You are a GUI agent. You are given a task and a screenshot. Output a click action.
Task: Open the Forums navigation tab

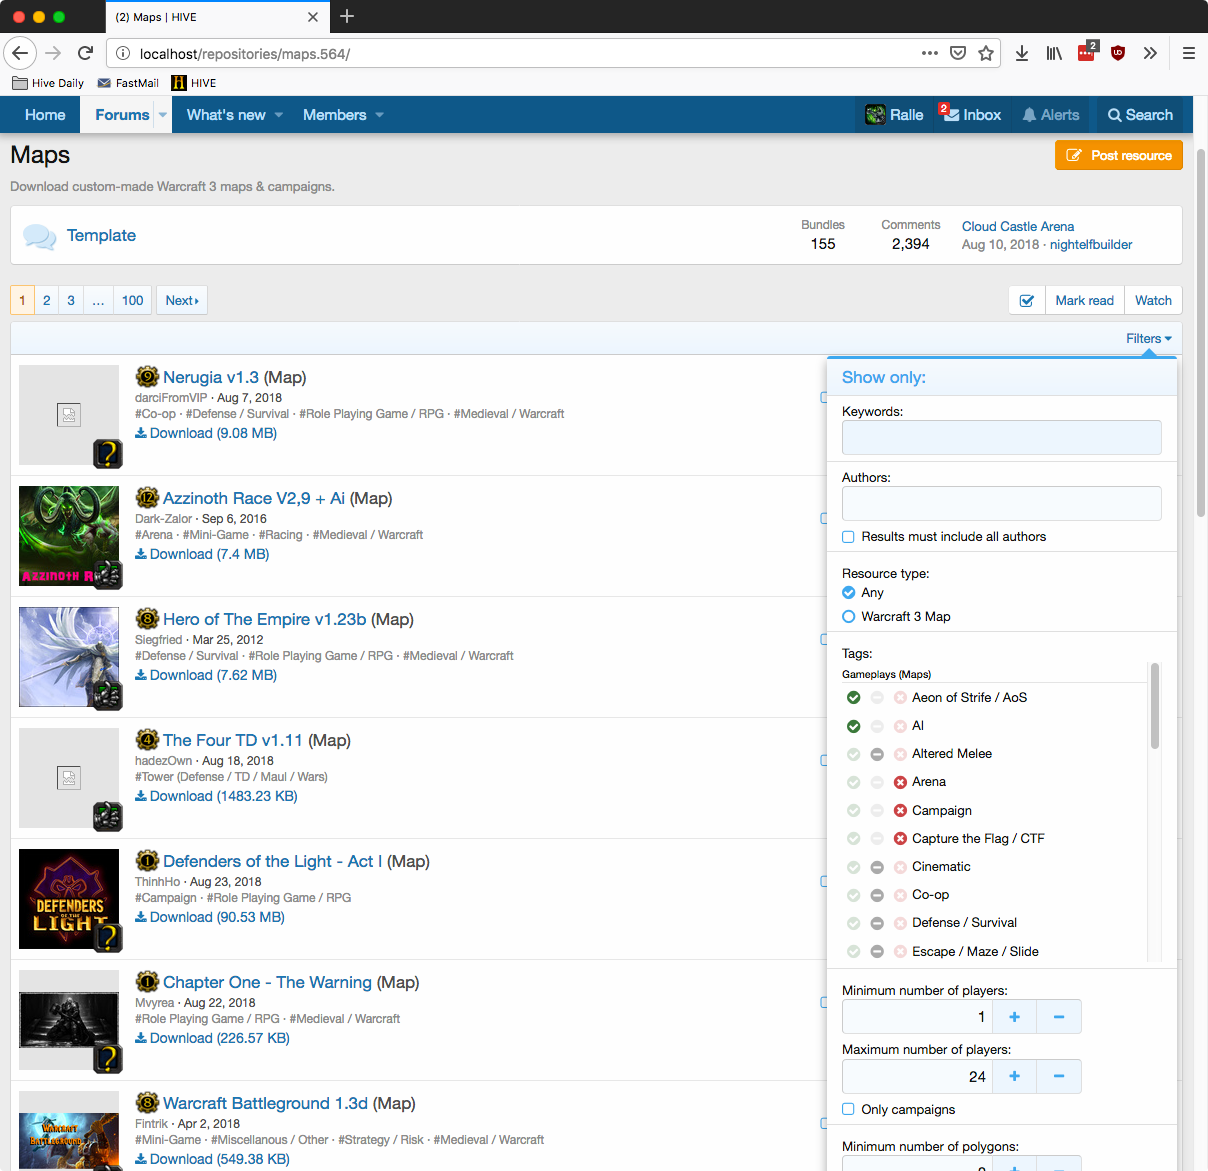122,115
